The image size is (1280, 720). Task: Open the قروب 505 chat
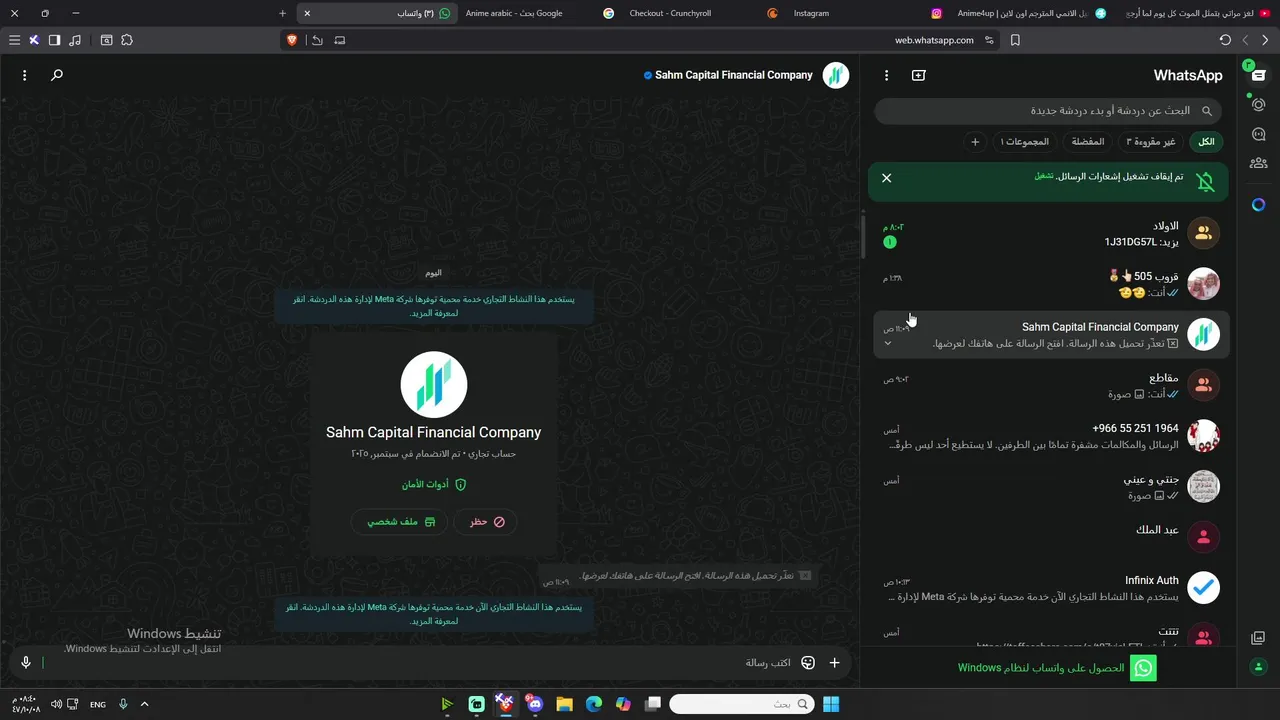(1049, 284)
